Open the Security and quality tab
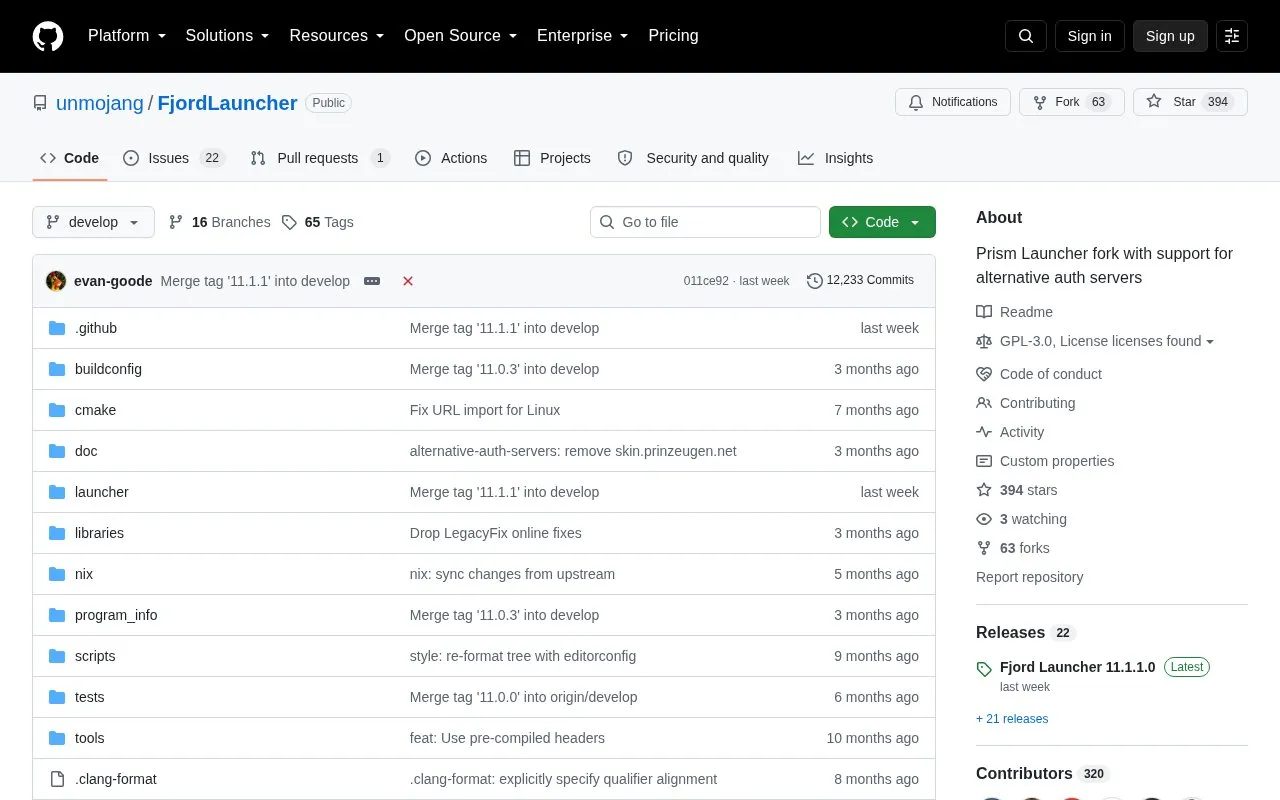The image size is (1280, 800). click(694, 158)
